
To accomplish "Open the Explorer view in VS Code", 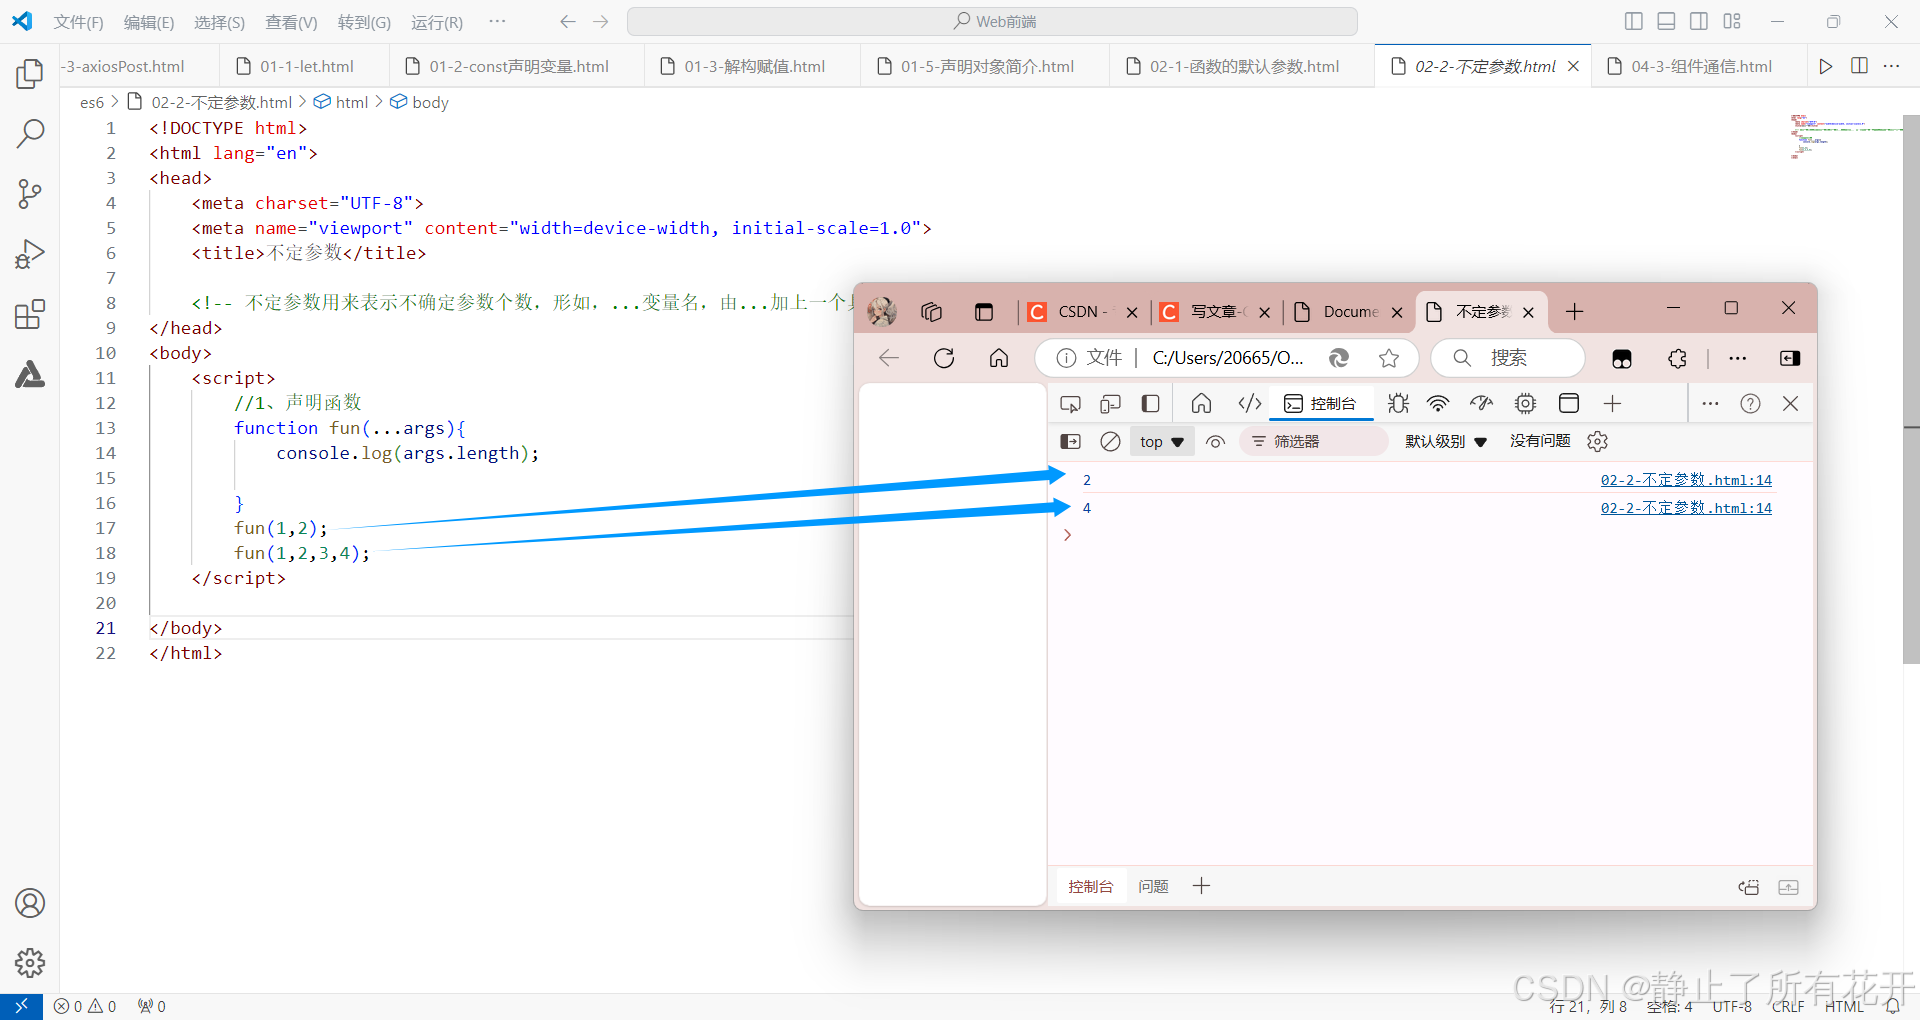I will pos(30,73).
